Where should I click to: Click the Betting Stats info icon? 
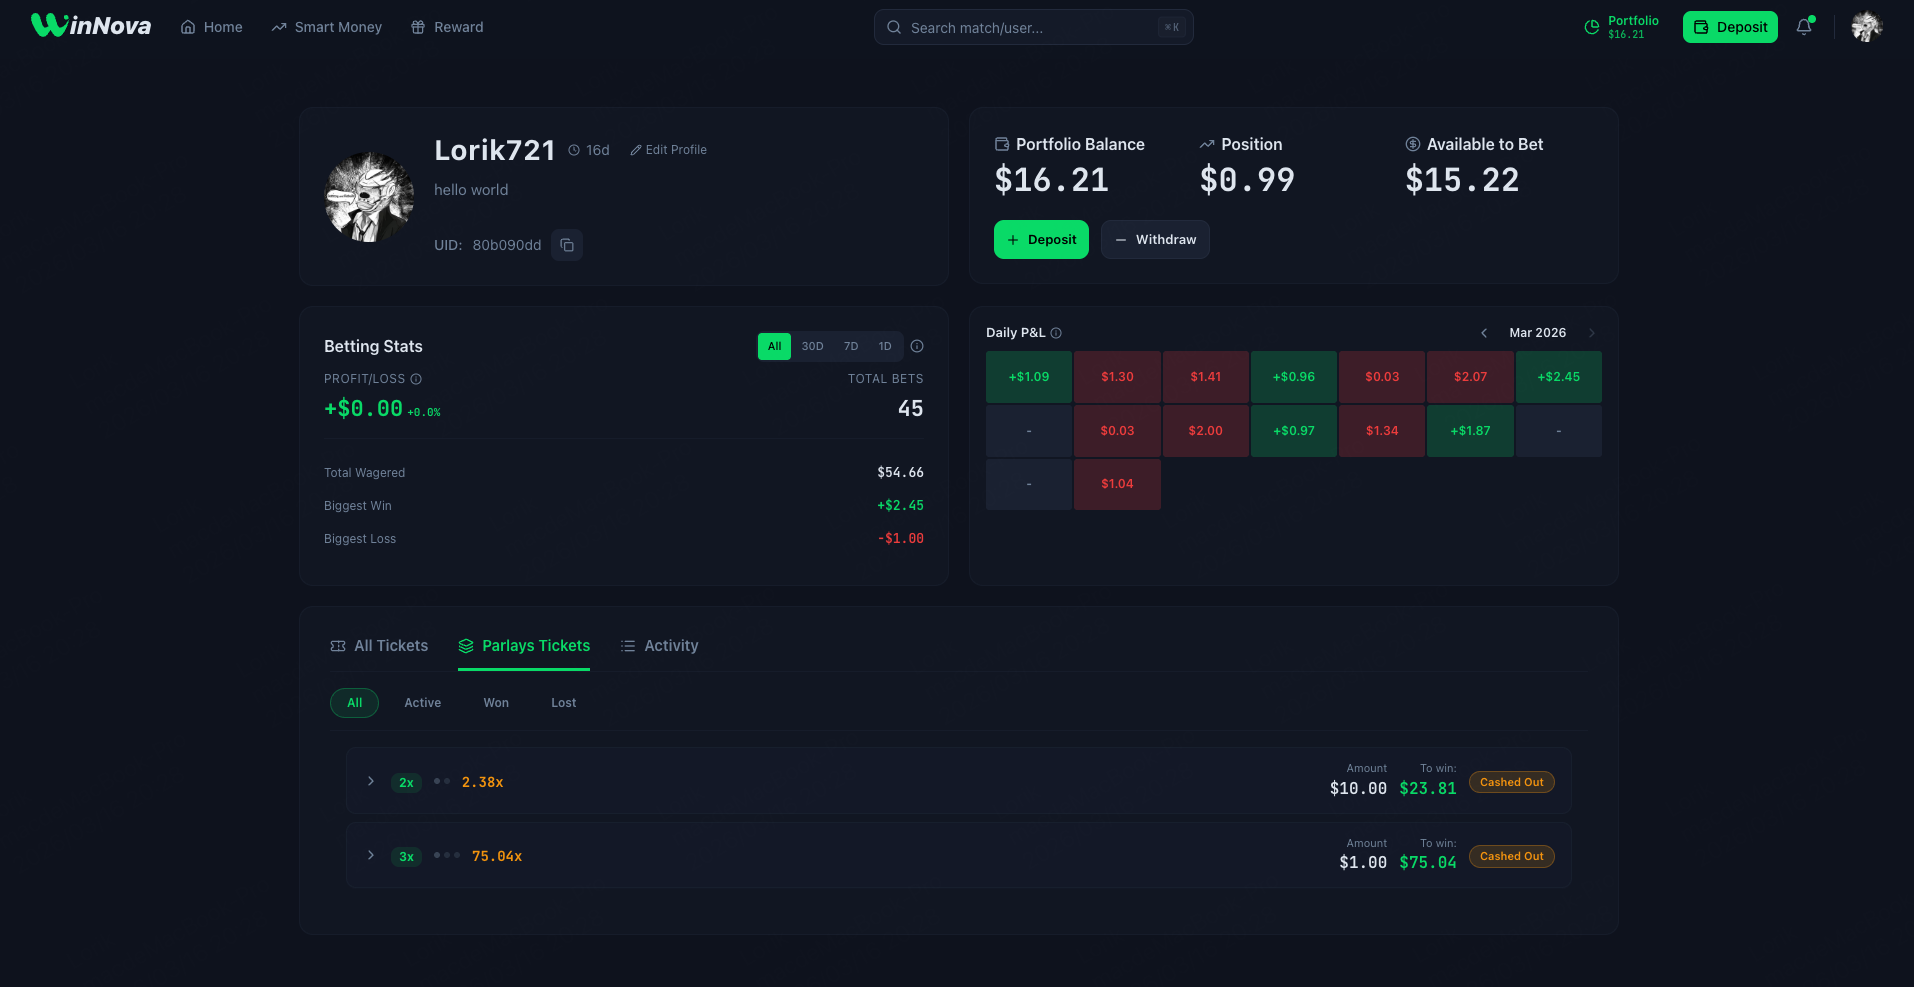click(x=917, y=346)
